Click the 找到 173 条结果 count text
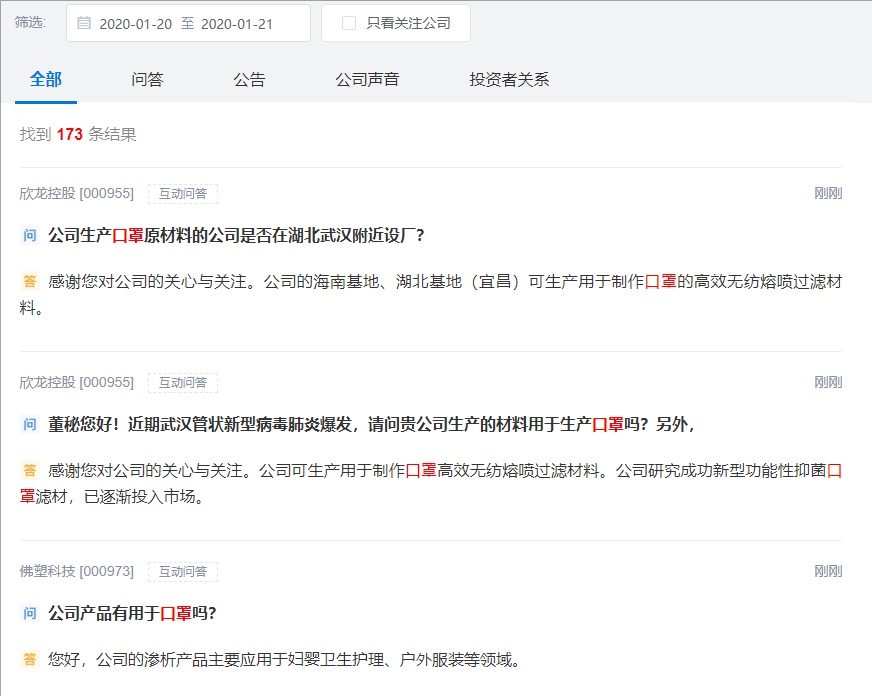 coord(78,135)
